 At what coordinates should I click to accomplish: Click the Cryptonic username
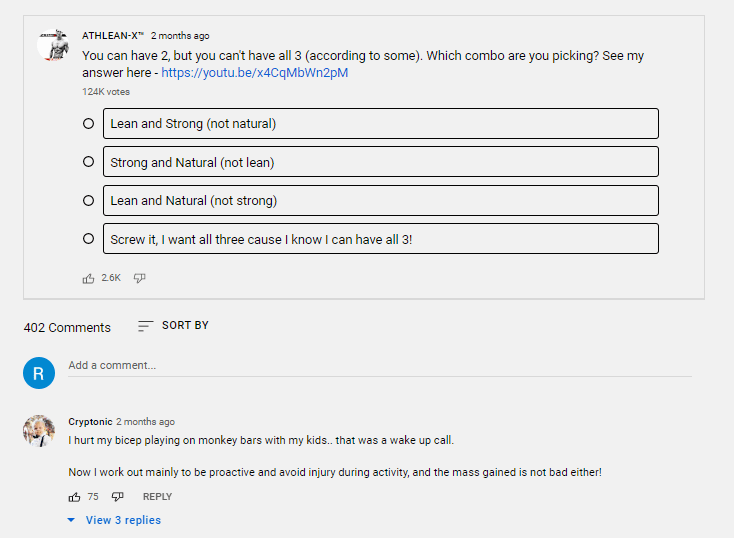pos(90,422)
